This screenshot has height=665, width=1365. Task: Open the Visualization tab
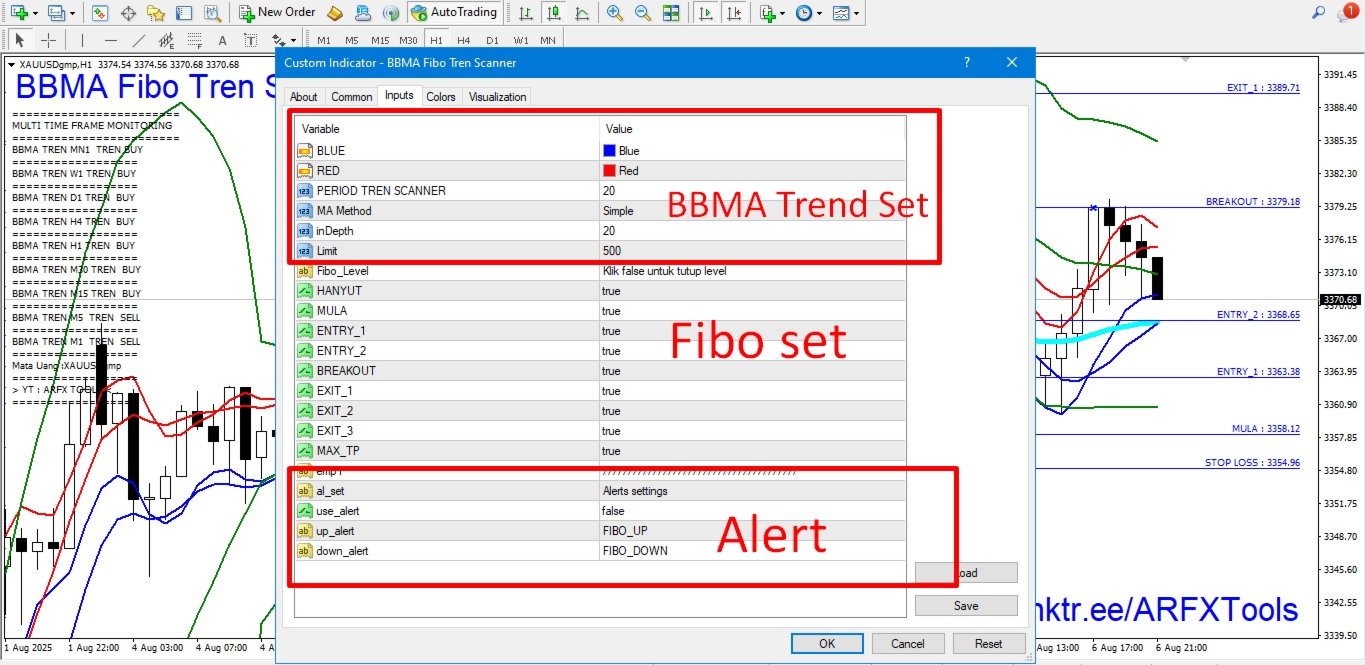tap(497, 97)
